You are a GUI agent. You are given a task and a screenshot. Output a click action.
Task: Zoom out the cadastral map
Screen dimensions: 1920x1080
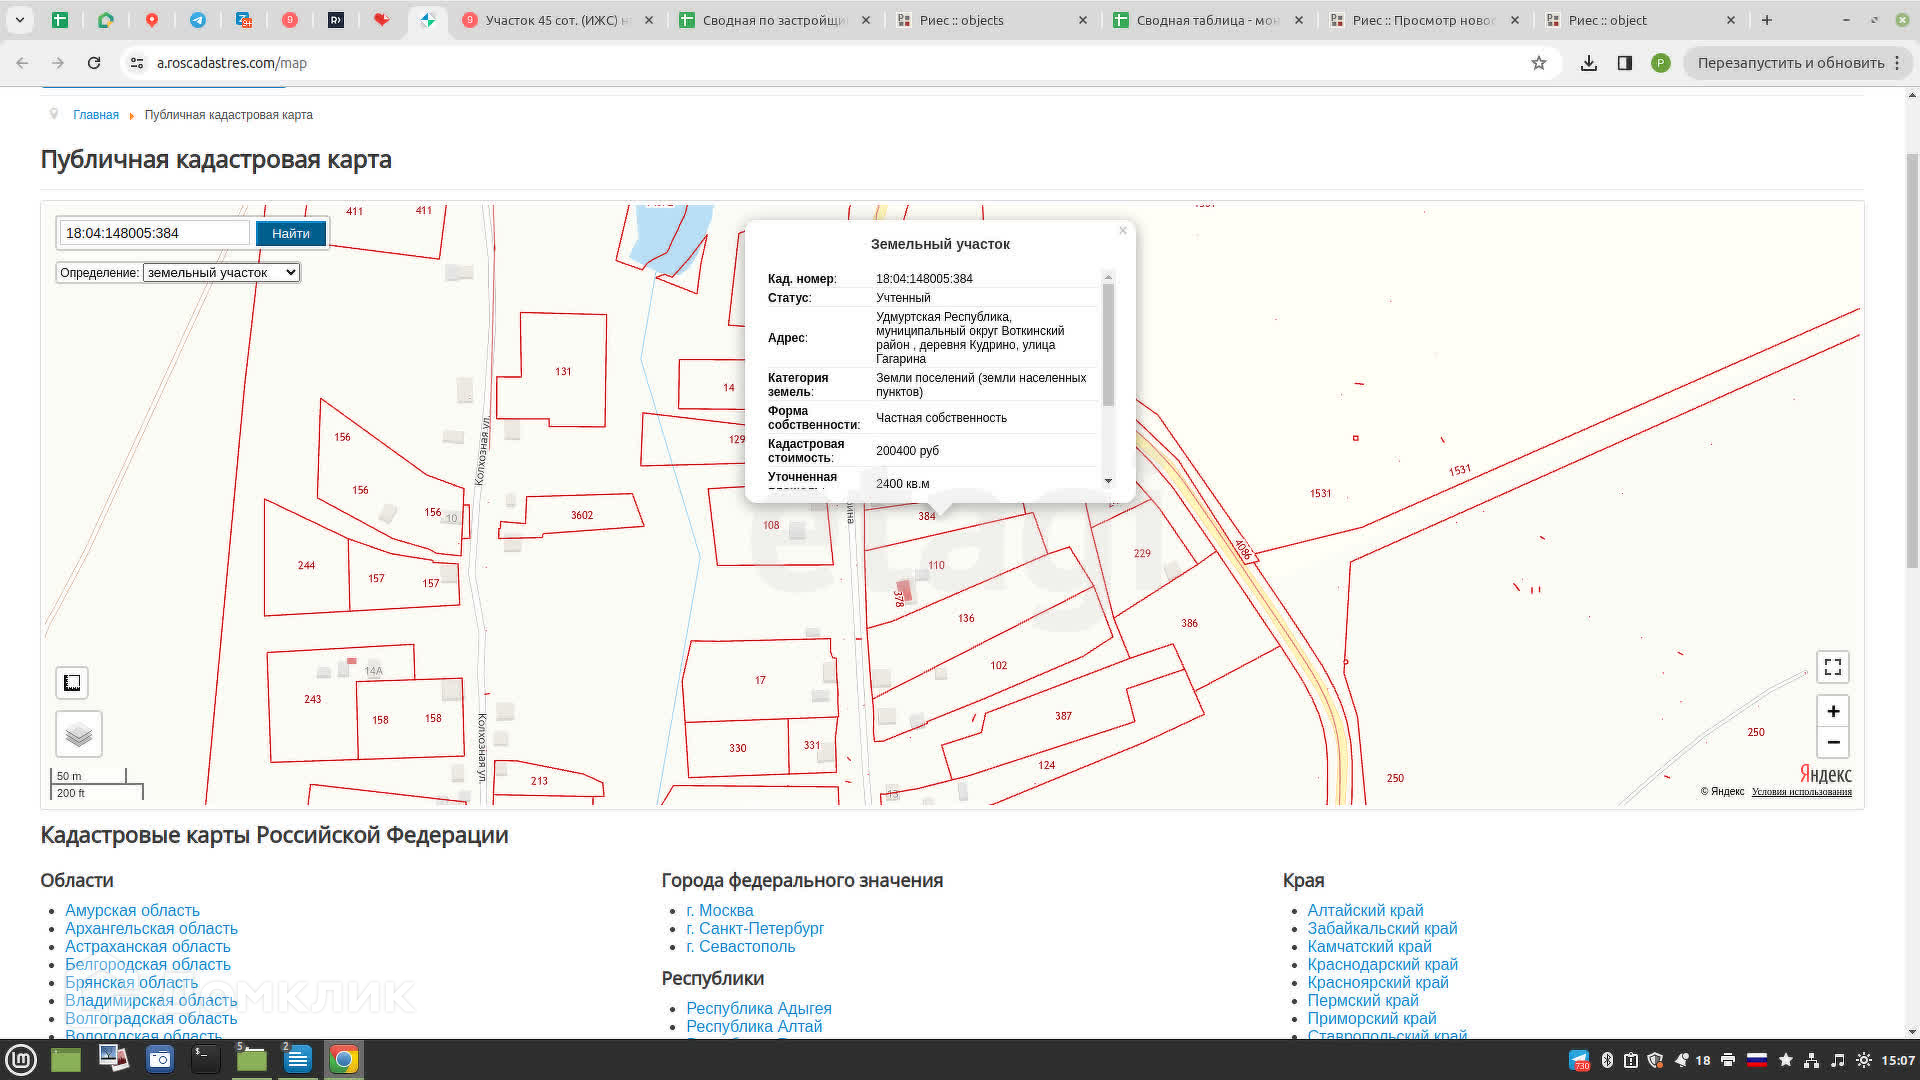1832,742
